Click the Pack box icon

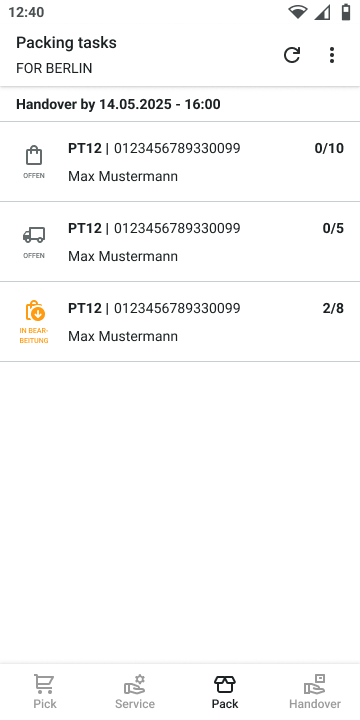pos(225,684)
